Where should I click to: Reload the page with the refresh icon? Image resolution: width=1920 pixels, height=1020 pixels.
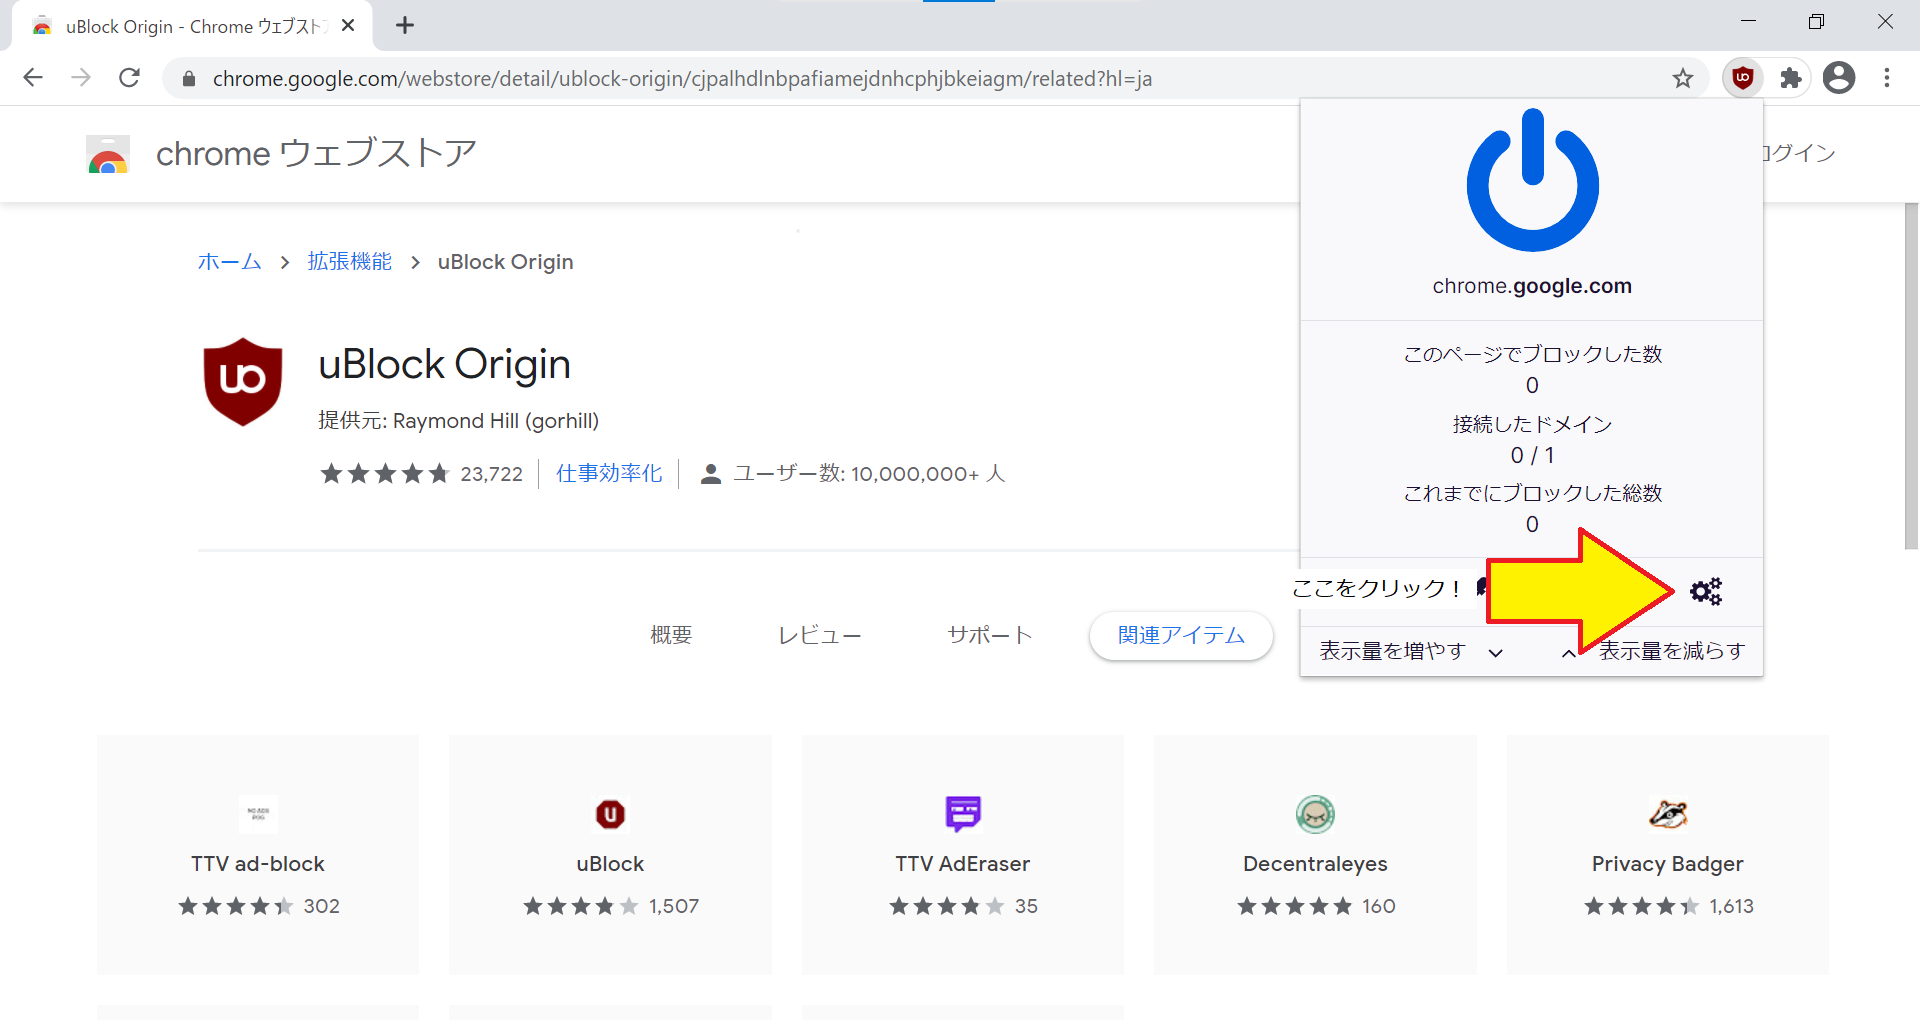tap(129, 78)
